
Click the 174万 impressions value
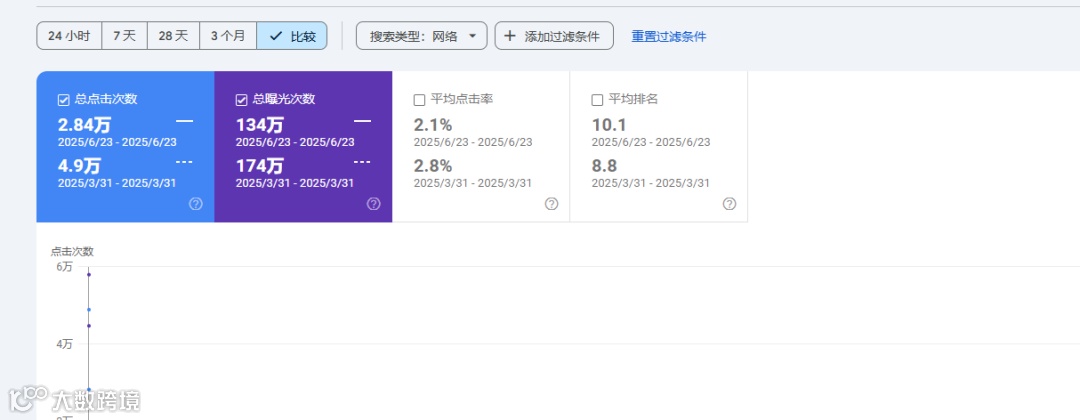pos(260,166)
